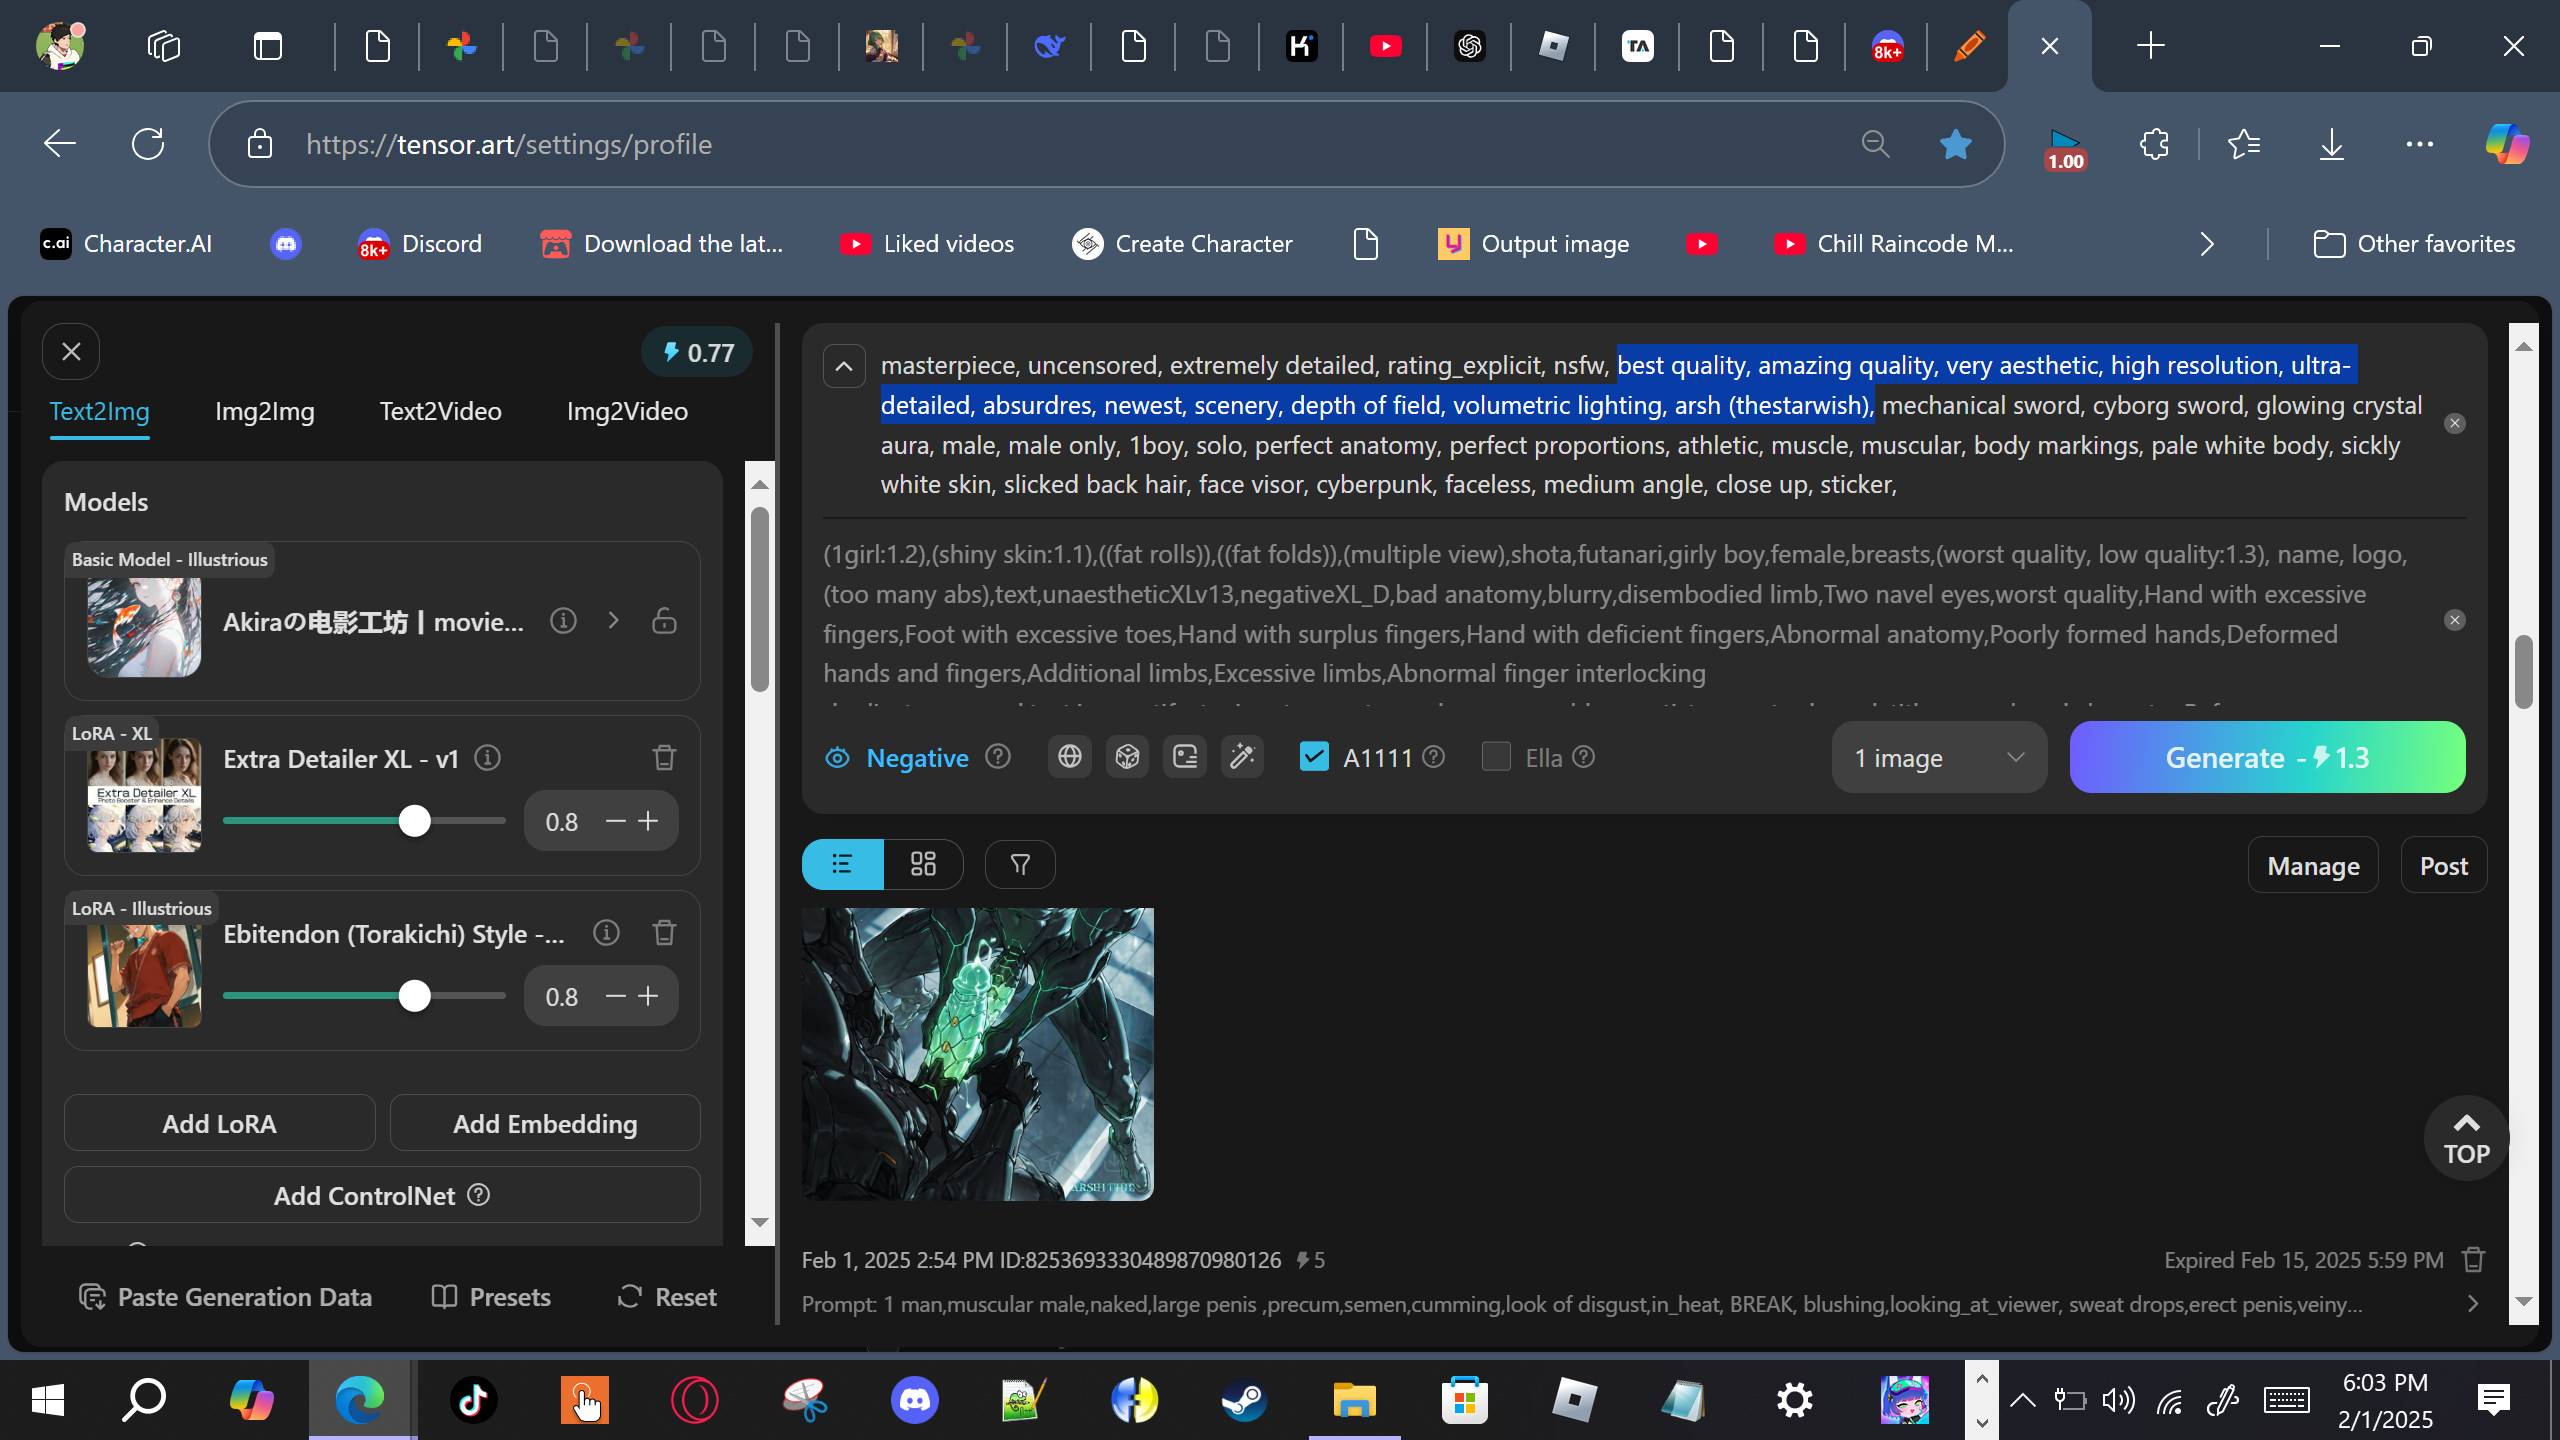Open the Text2Video tab

click(x=440, y=411)
